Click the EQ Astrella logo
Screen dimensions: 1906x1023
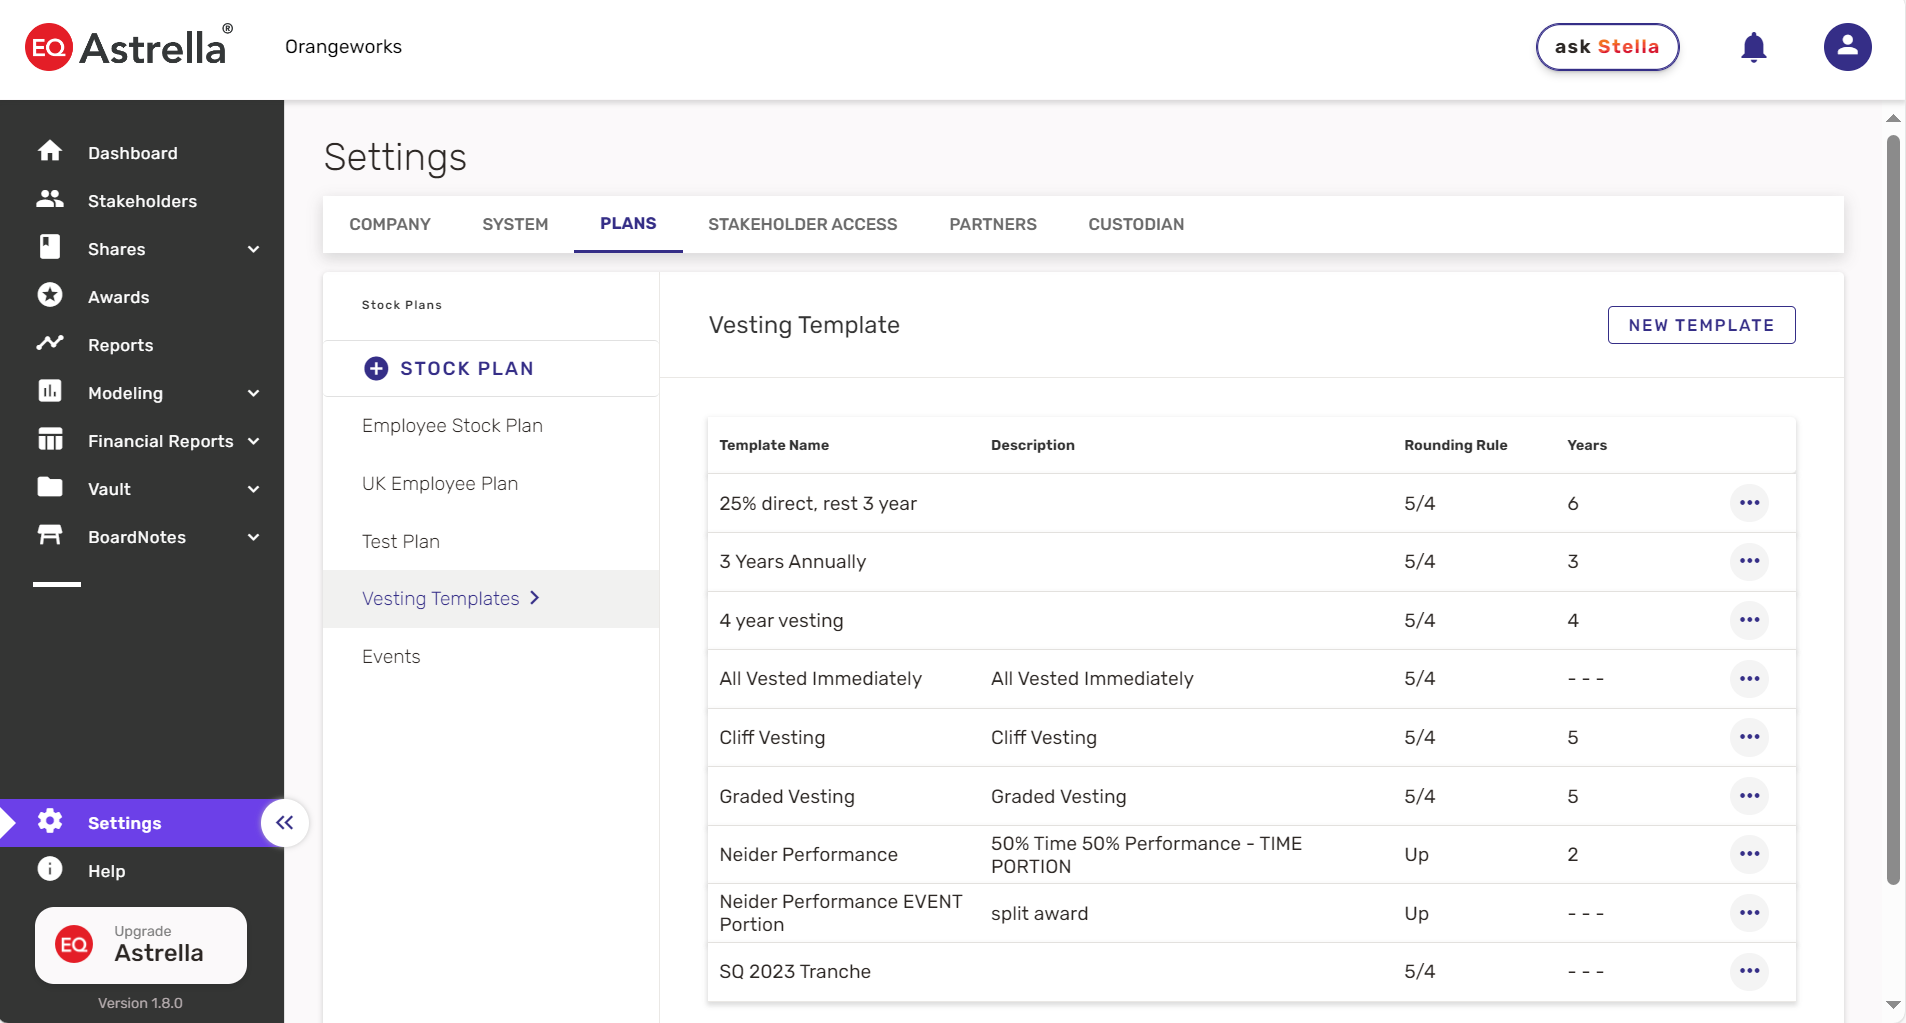128,47
